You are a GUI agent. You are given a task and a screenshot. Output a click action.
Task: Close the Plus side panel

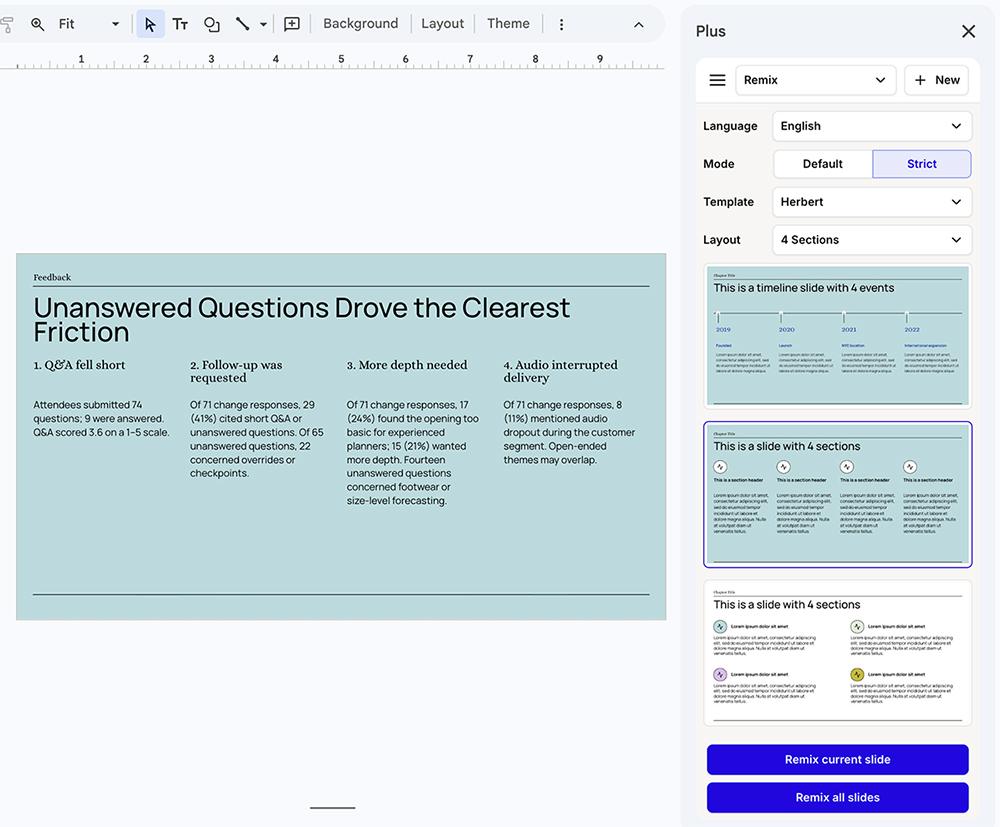point(968,31)
